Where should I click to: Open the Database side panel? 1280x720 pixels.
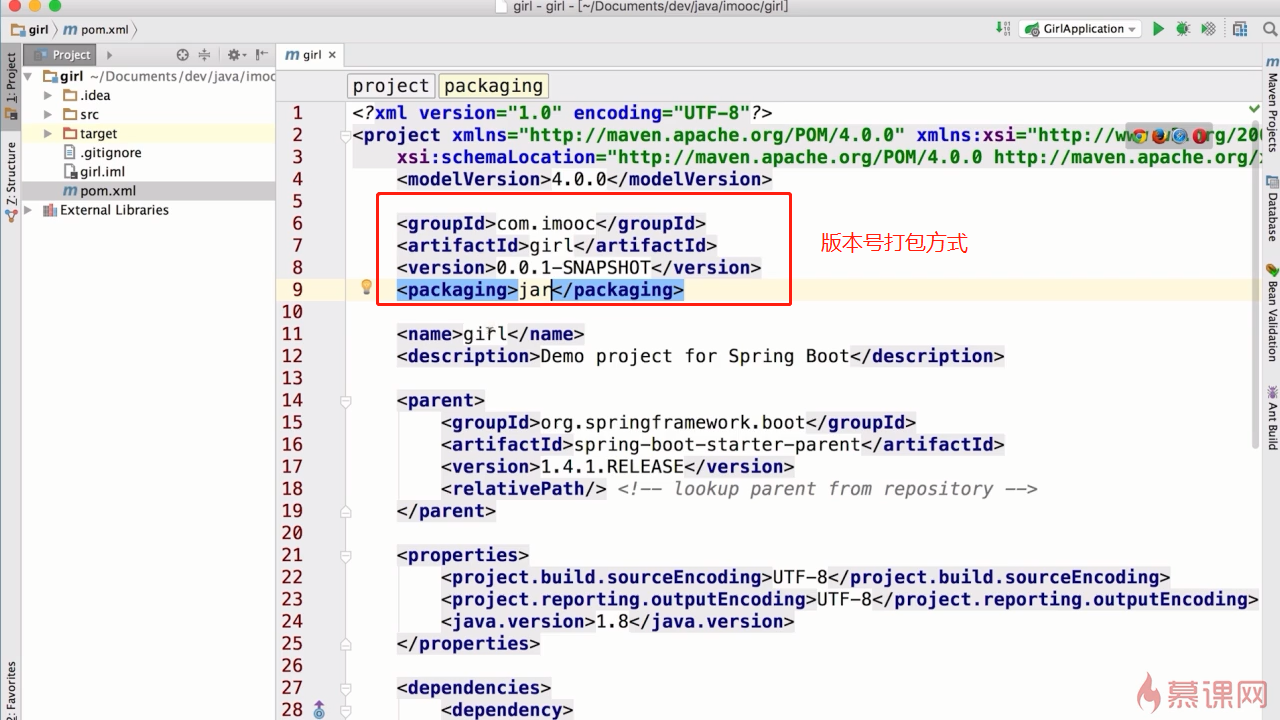coord(1272,210)
